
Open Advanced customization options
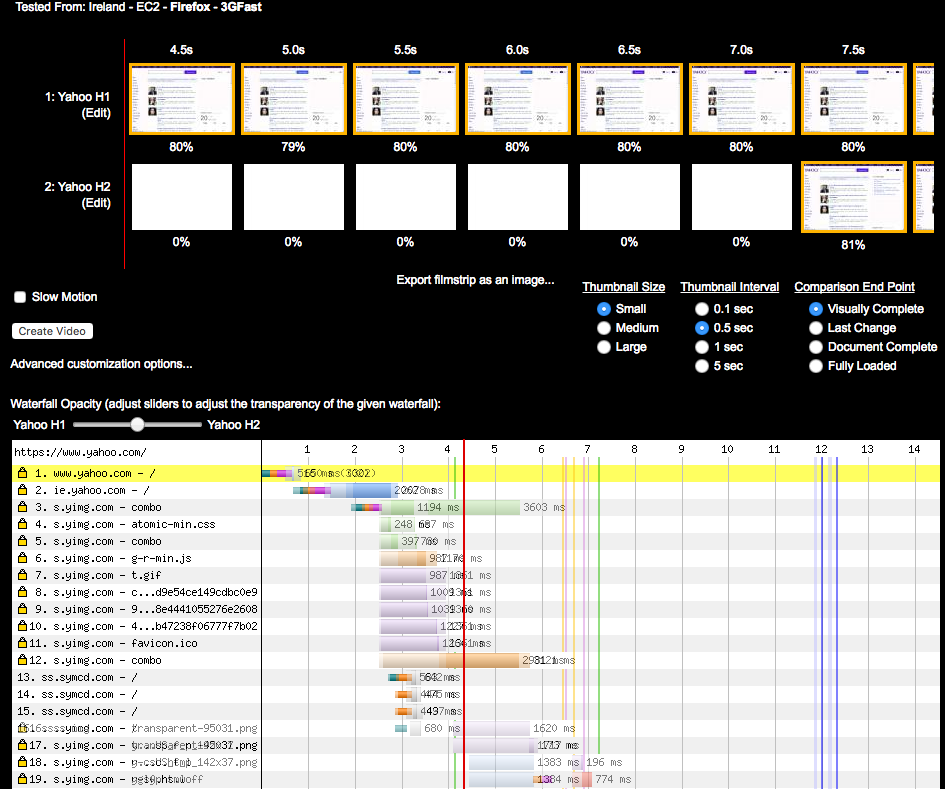[x=101, y=364]
